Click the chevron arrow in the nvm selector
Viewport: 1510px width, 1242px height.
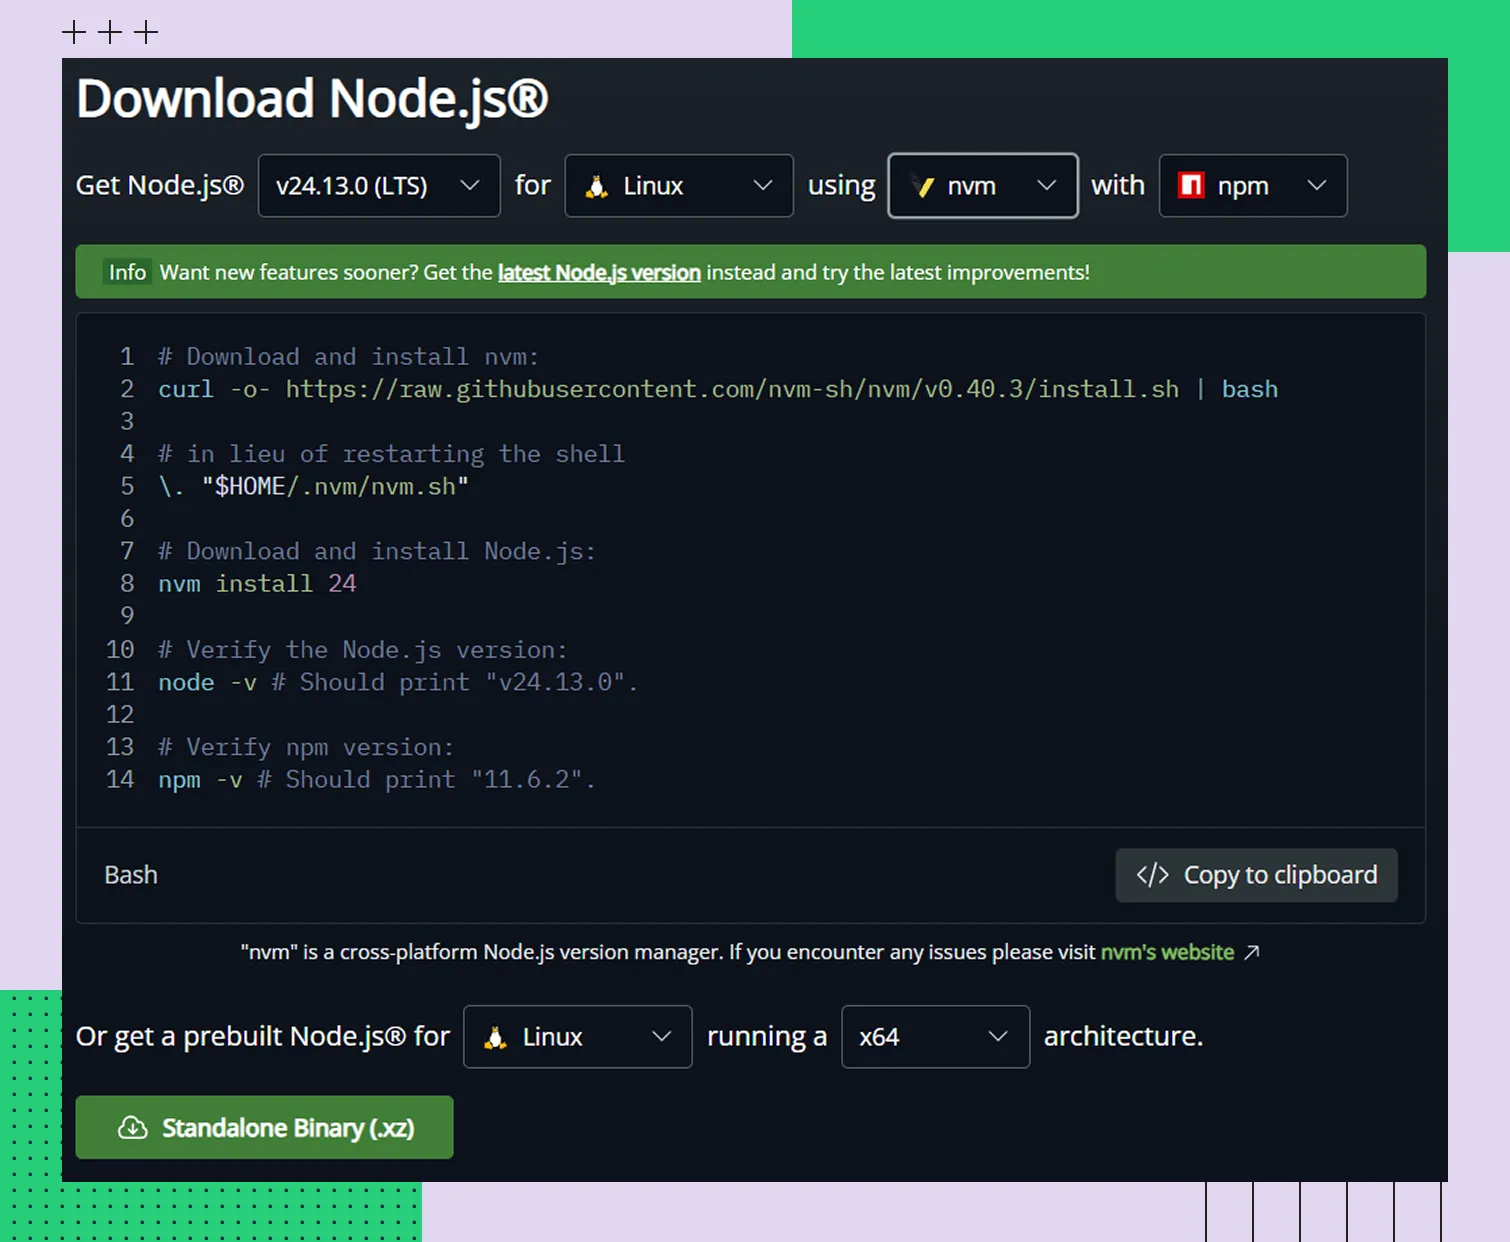1046,186
